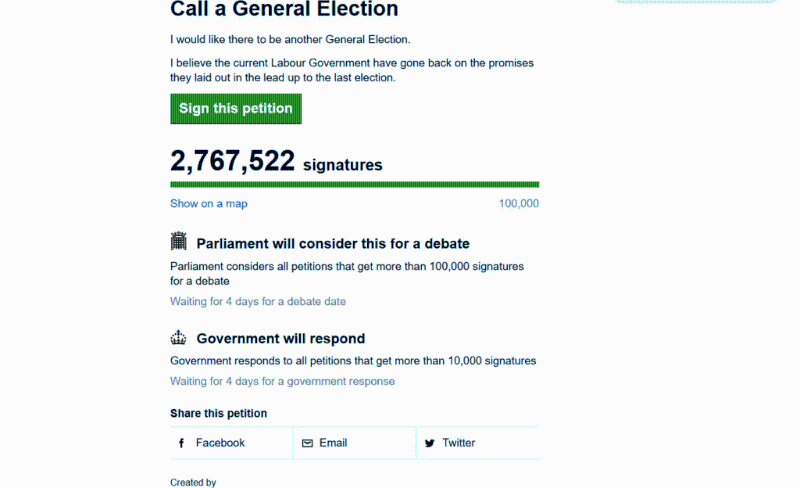
Task: Share the petition via Facebook text link
Action: tap(220, 443)
